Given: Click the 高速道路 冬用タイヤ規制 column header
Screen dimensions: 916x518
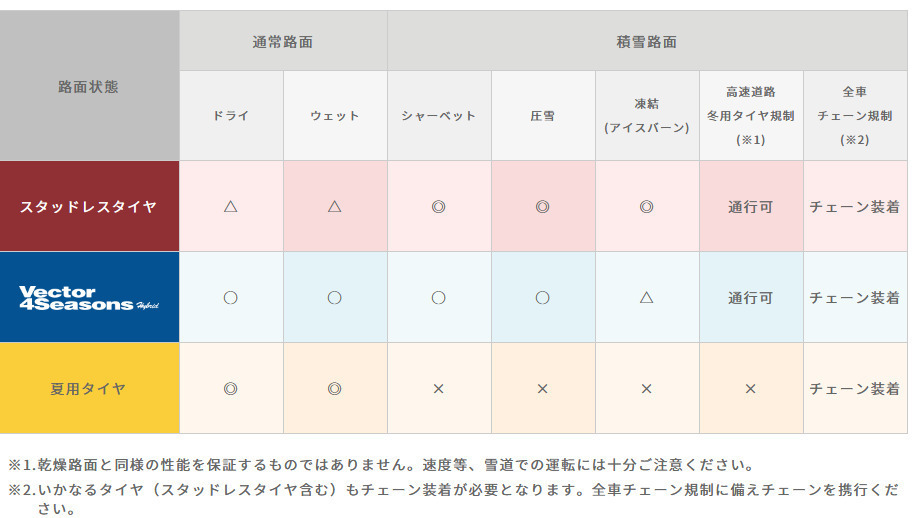Looking at the screenshot, I should [x=751, y=116].
